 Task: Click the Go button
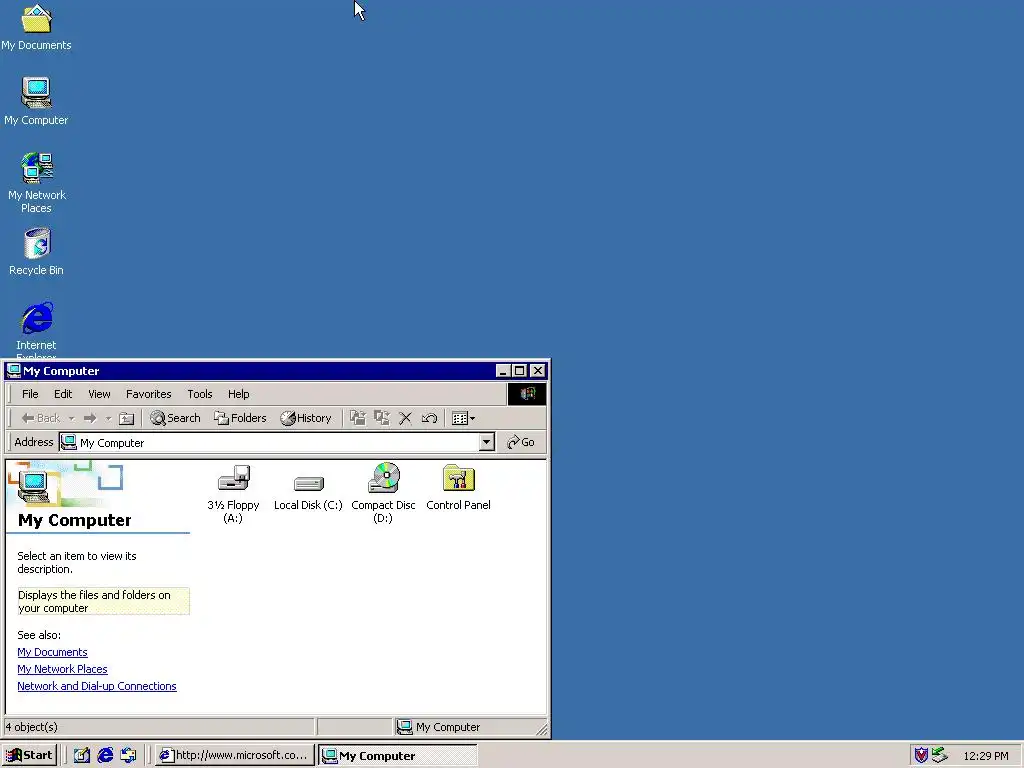tap(521, 442)
